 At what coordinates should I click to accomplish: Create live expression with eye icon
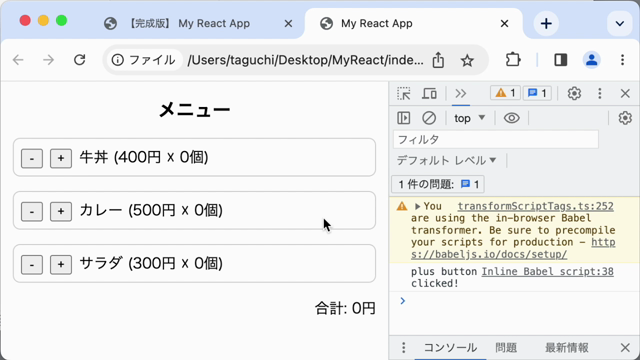click(x=511, y=118)
